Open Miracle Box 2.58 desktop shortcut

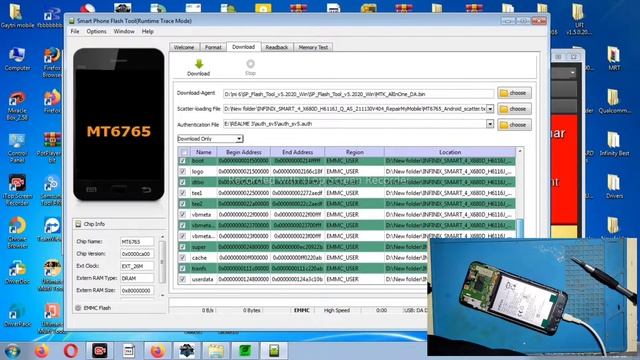(17, 106)
